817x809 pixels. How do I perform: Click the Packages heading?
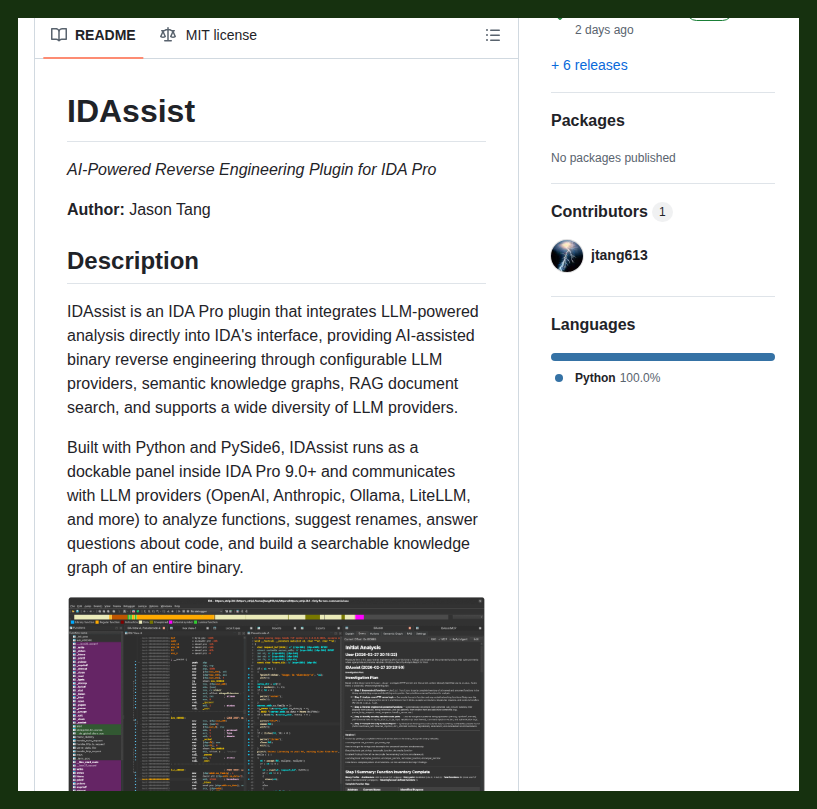coord(588,120)
